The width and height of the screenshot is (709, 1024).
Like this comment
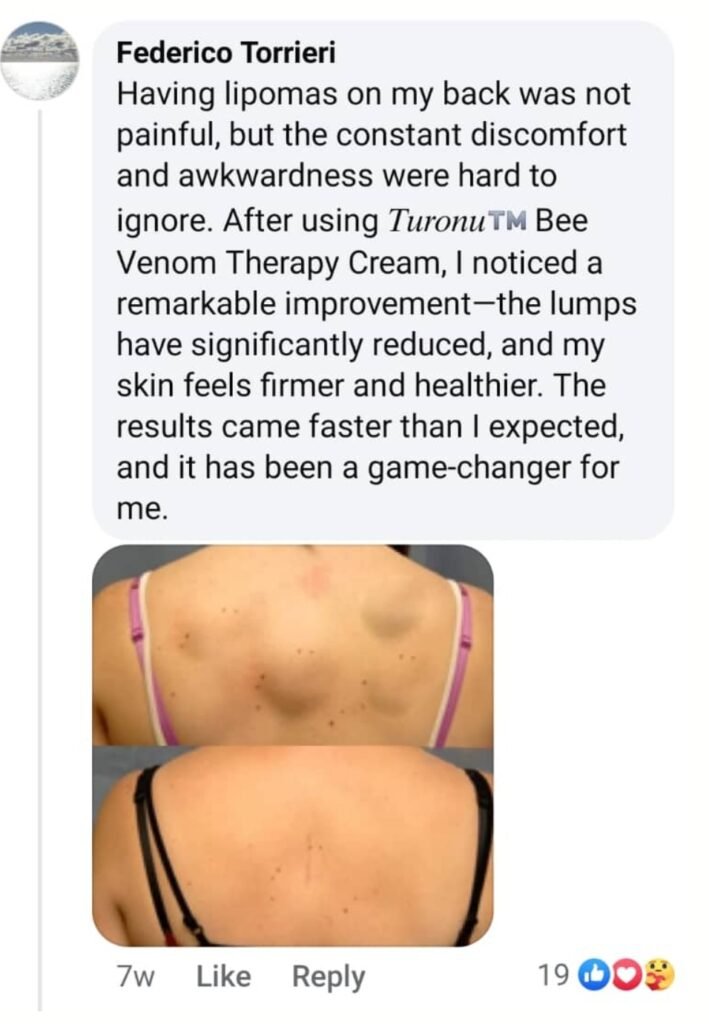[223, 976]
